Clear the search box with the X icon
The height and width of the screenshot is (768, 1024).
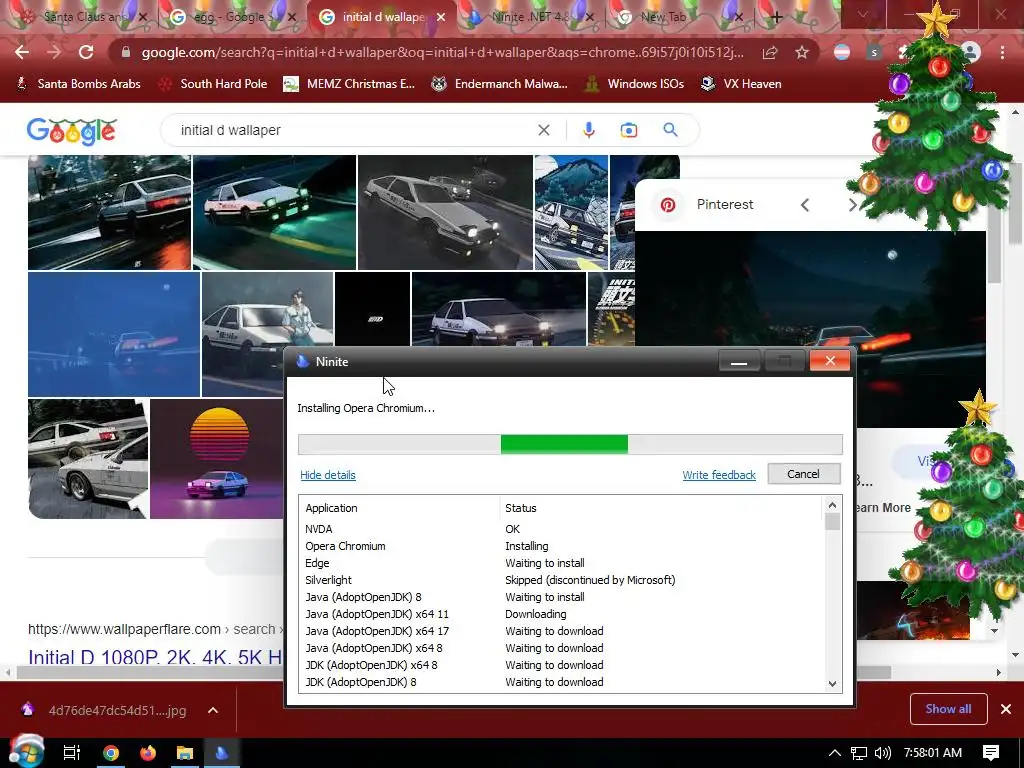click(543, 130)
